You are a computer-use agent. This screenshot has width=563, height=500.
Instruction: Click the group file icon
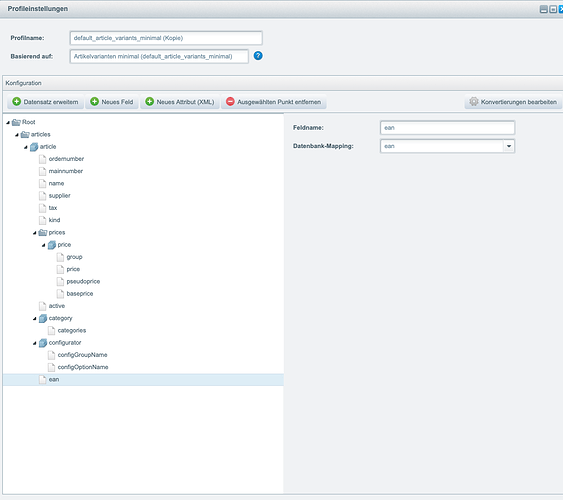point(61,257)
